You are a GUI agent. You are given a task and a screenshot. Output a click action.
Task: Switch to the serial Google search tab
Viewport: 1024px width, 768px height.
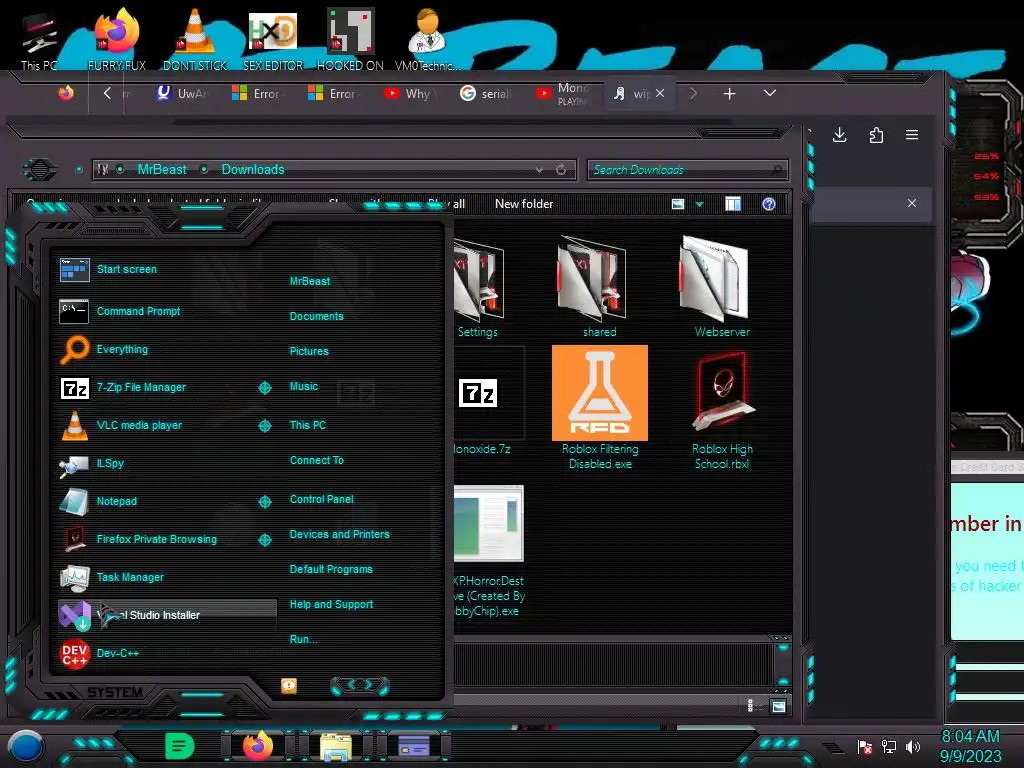486,93
